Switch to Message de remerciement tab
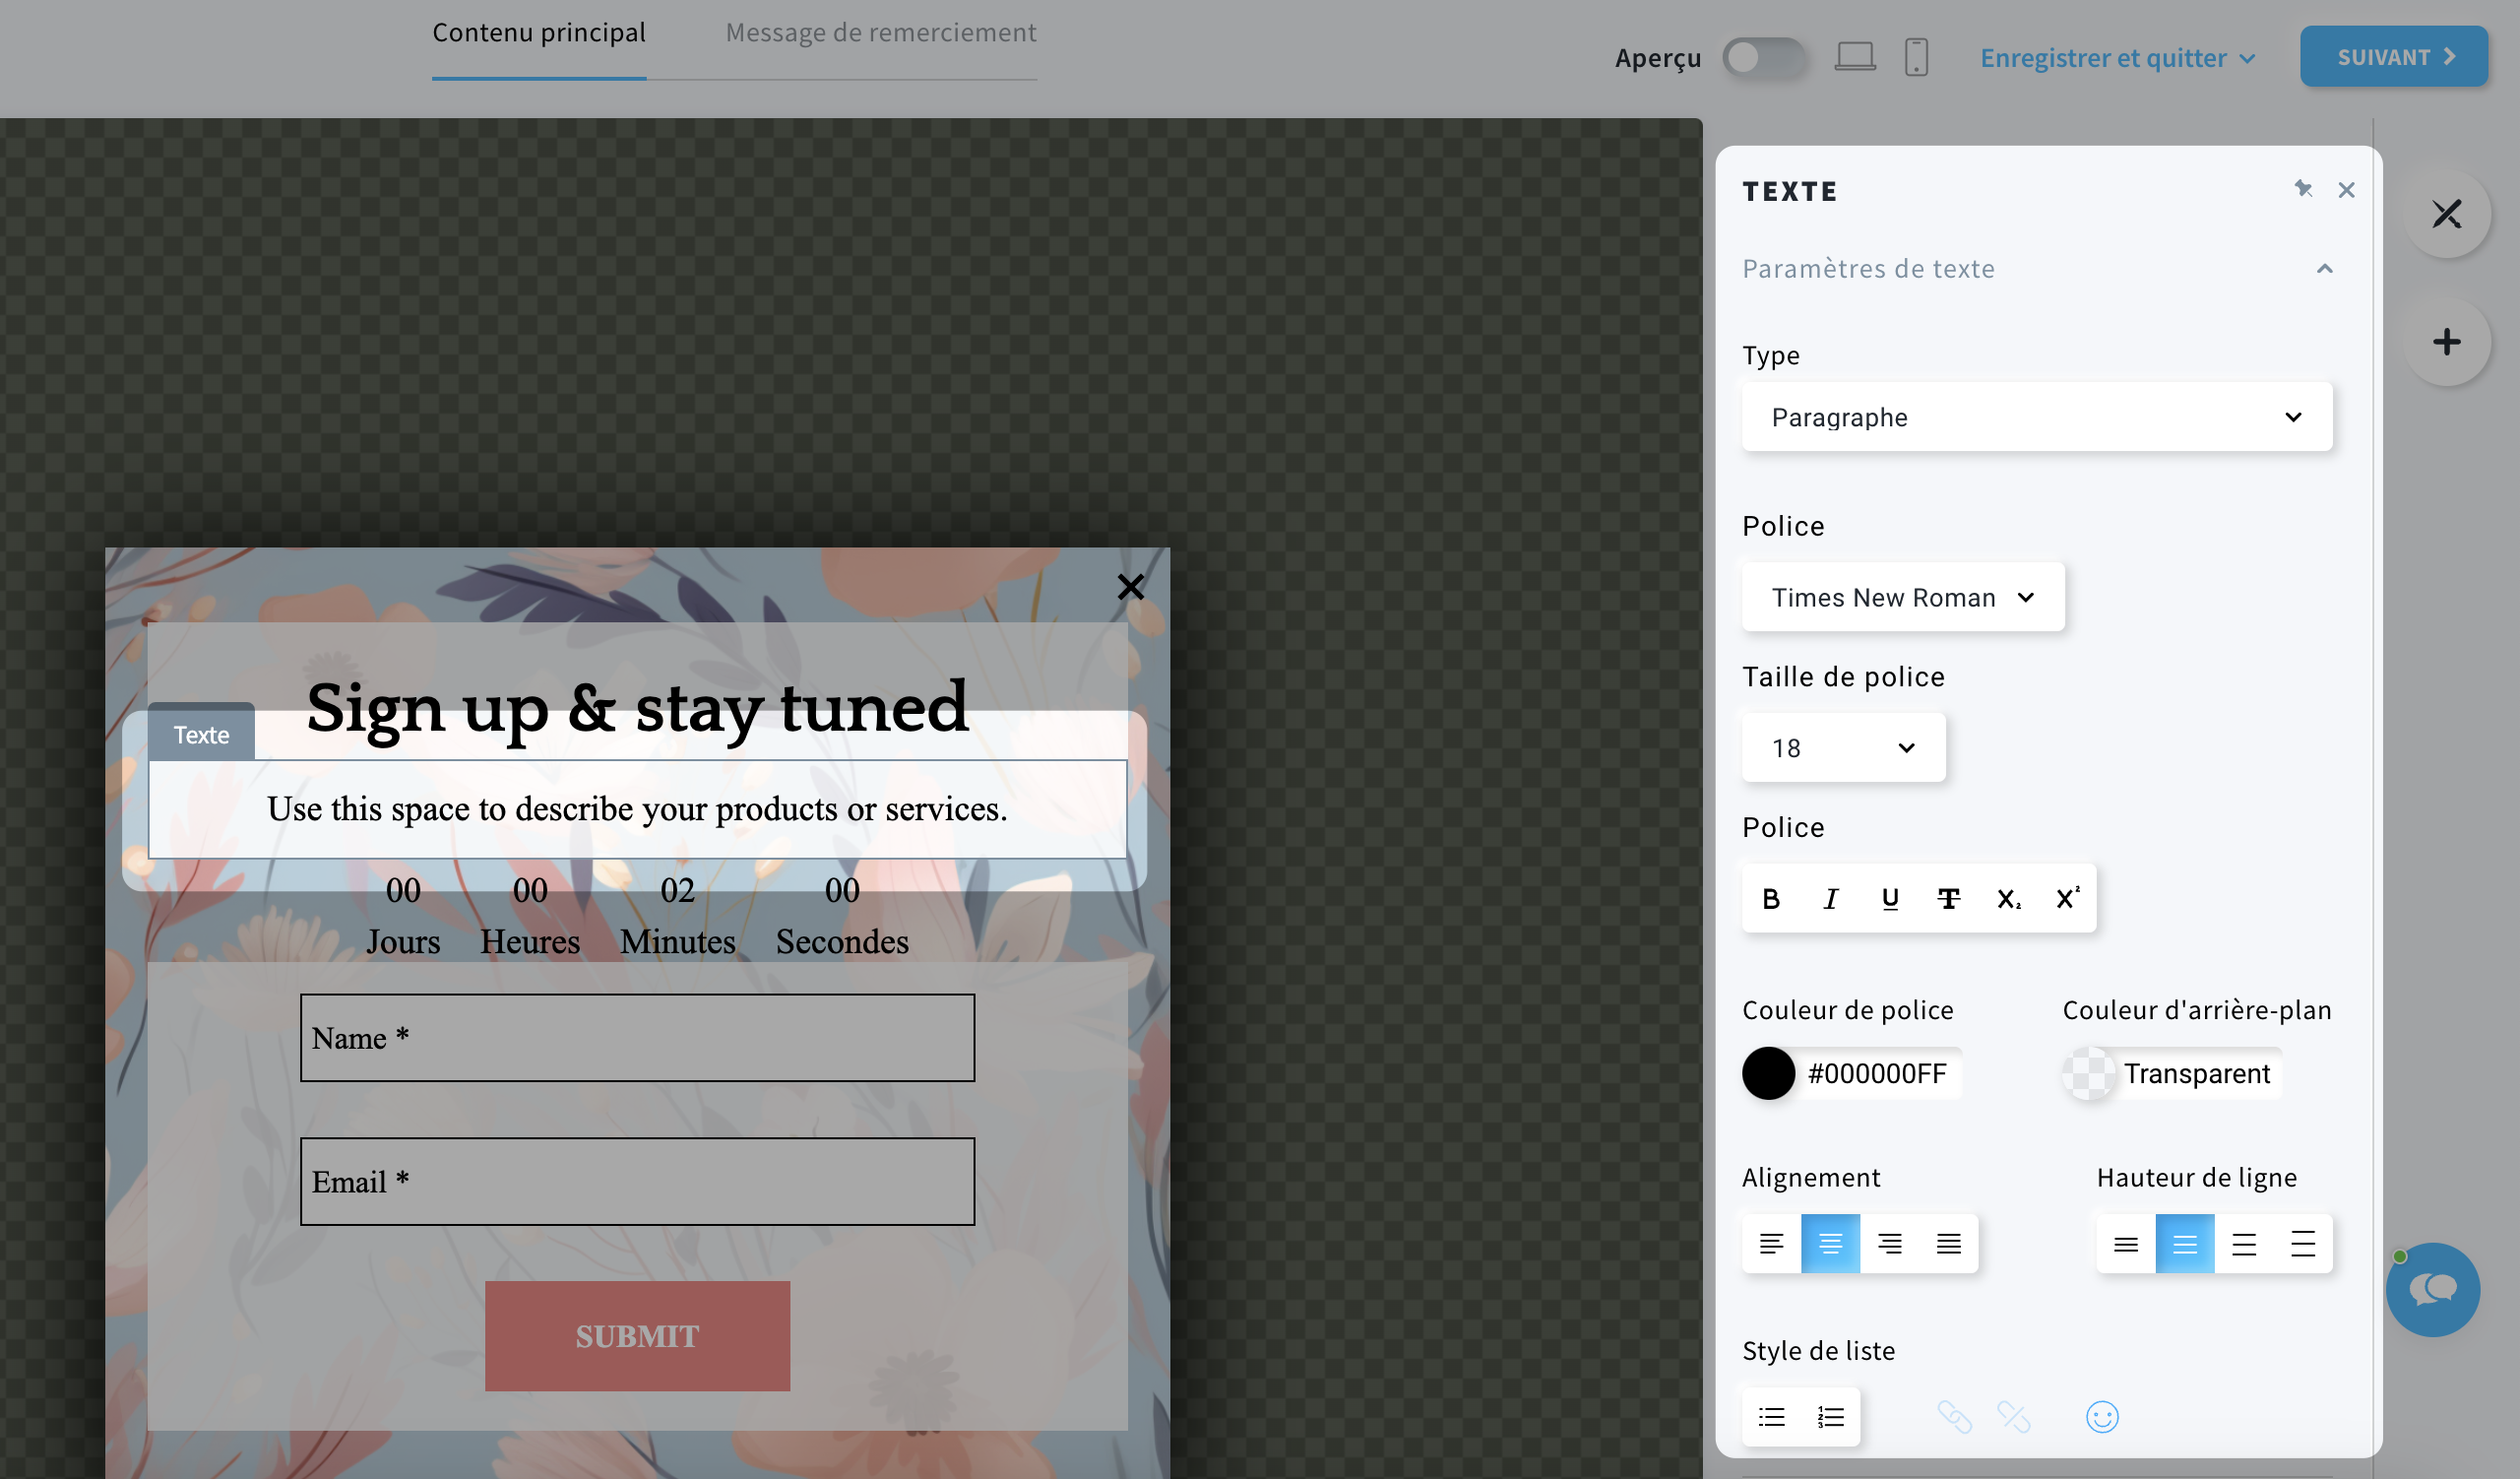This screenshot has width=2520, height=1479. (x=880, y=32)
